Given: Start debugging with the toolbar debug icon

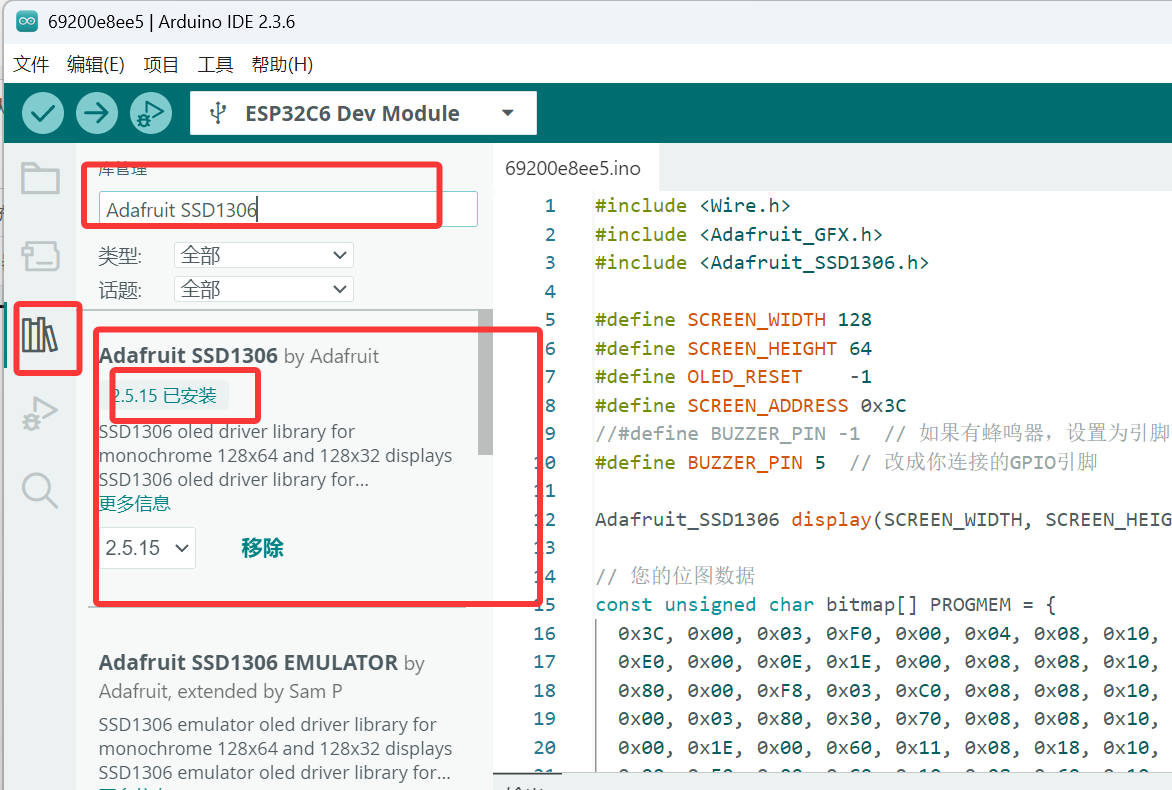Looking at the screenshot, I should (150, 113).
